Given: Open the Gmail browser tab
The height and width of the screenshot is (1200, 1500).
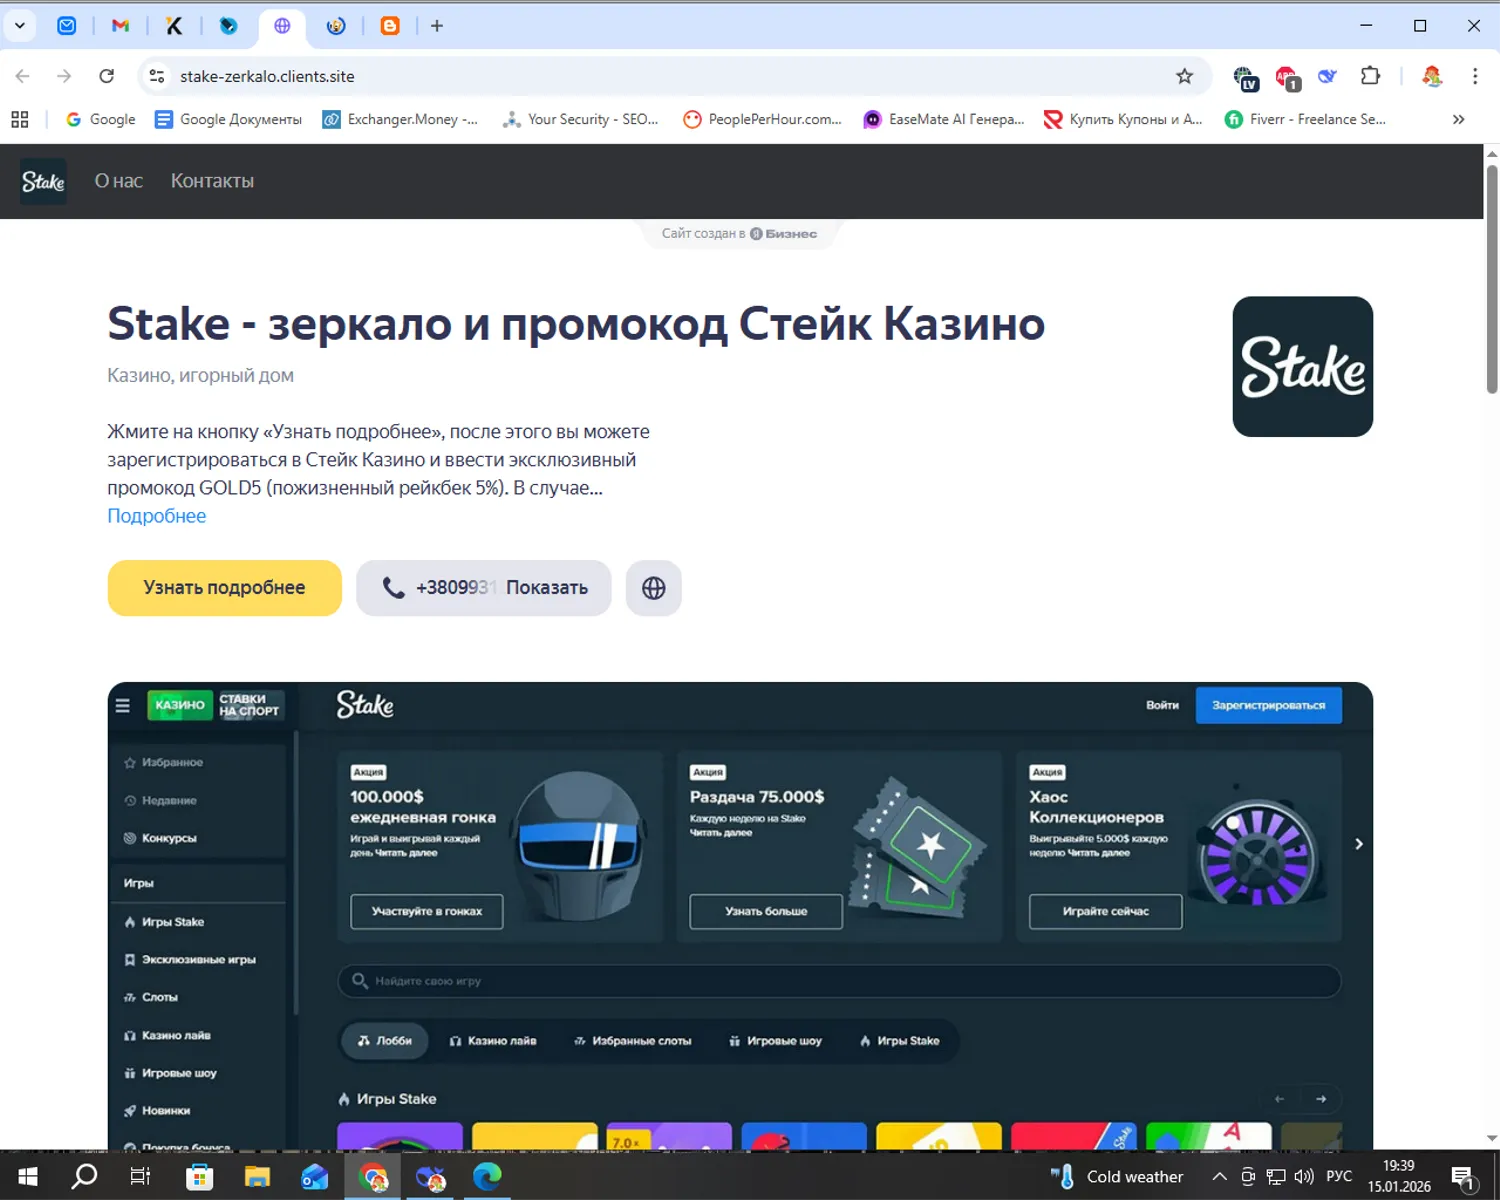Looking at the screenshot, I should pos(120,26).
